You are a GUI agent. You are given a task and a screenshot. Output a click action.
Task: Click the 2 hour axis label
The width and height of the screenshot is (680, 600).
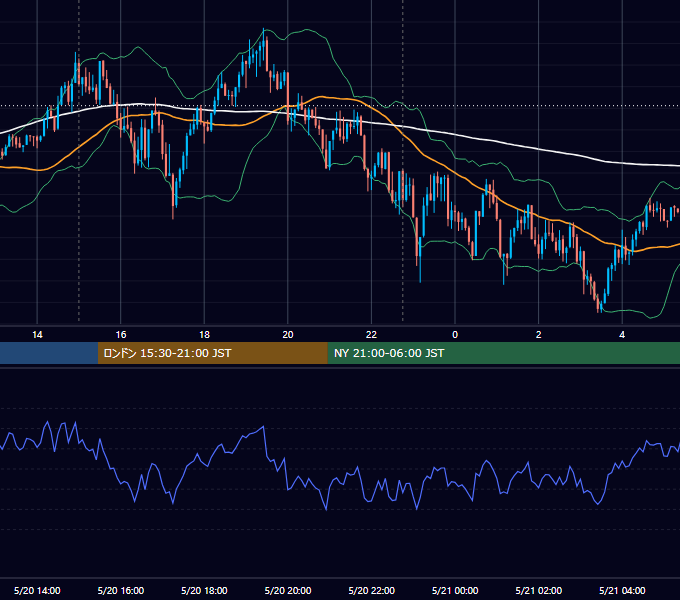539,335
